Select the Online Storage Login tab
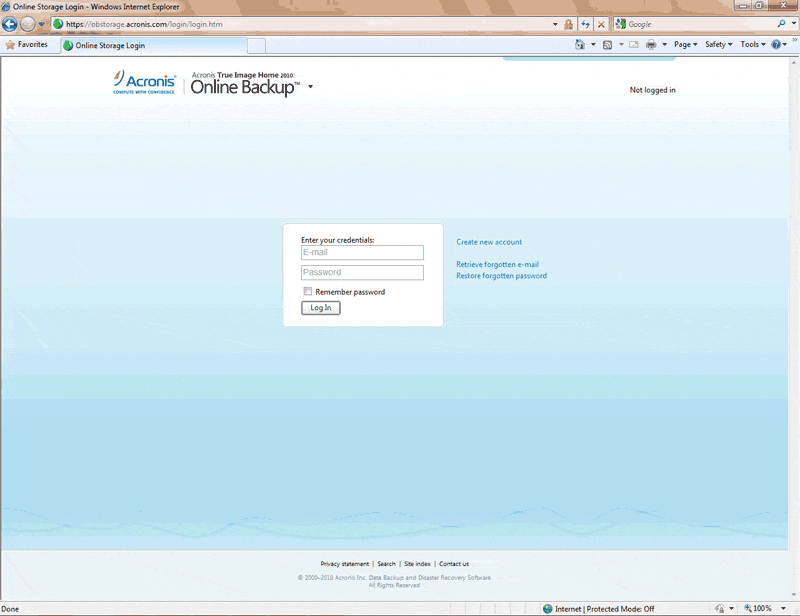800x616 pixels. (154, 45)
